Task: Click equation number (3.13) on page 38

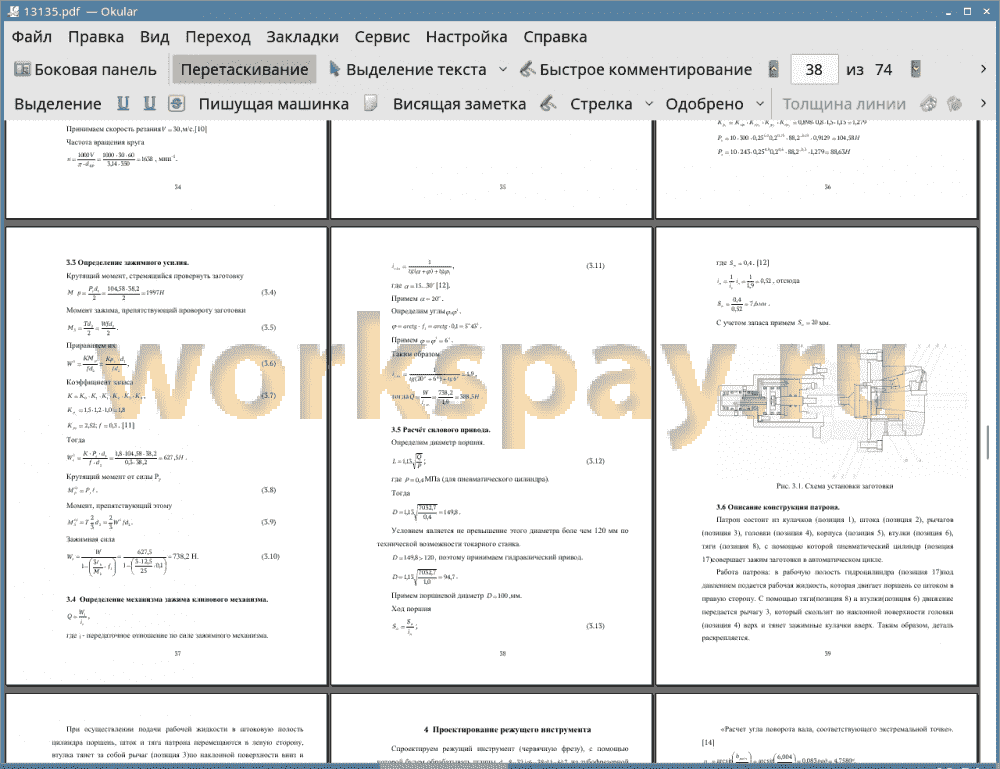Action: pos(595,626)
